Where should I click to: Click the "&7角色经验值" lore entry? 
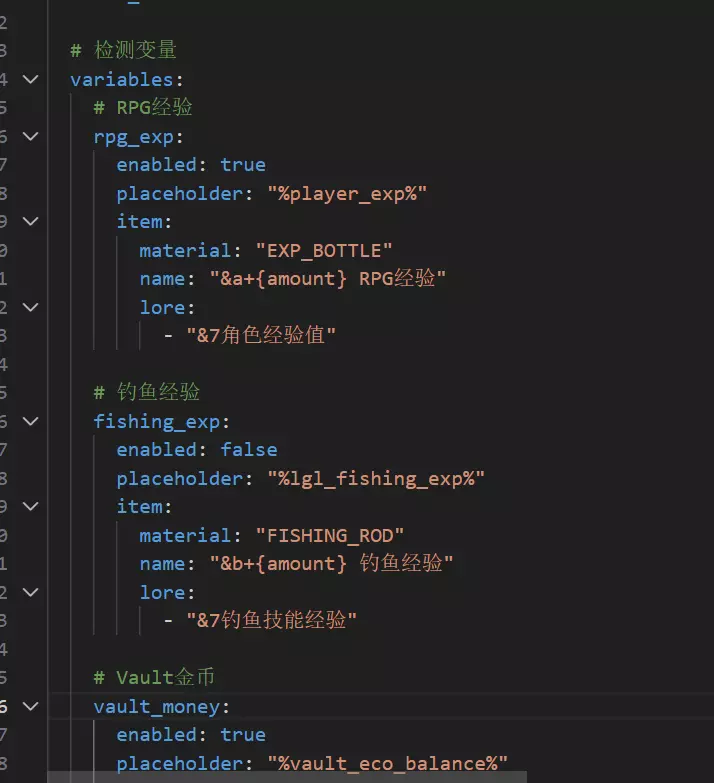click(261, 335)
